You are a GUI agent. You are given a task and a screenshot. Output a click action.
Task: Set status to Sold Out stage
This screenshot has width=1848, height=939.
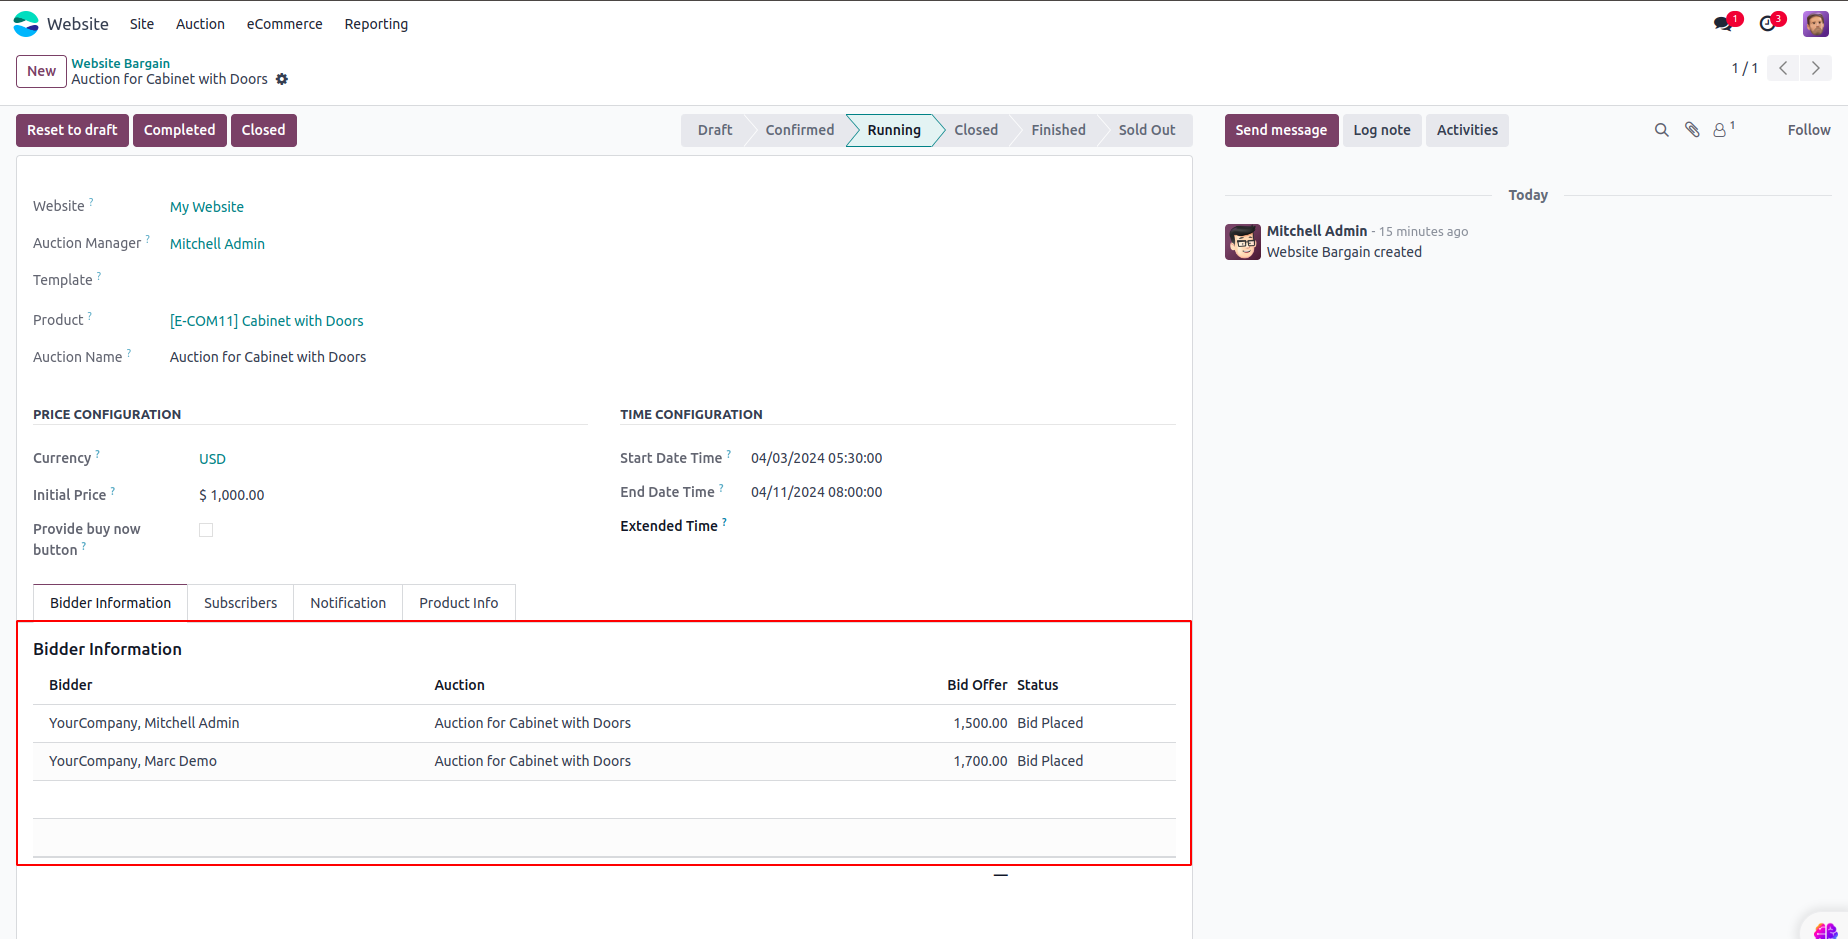[x=1147, y=130]
